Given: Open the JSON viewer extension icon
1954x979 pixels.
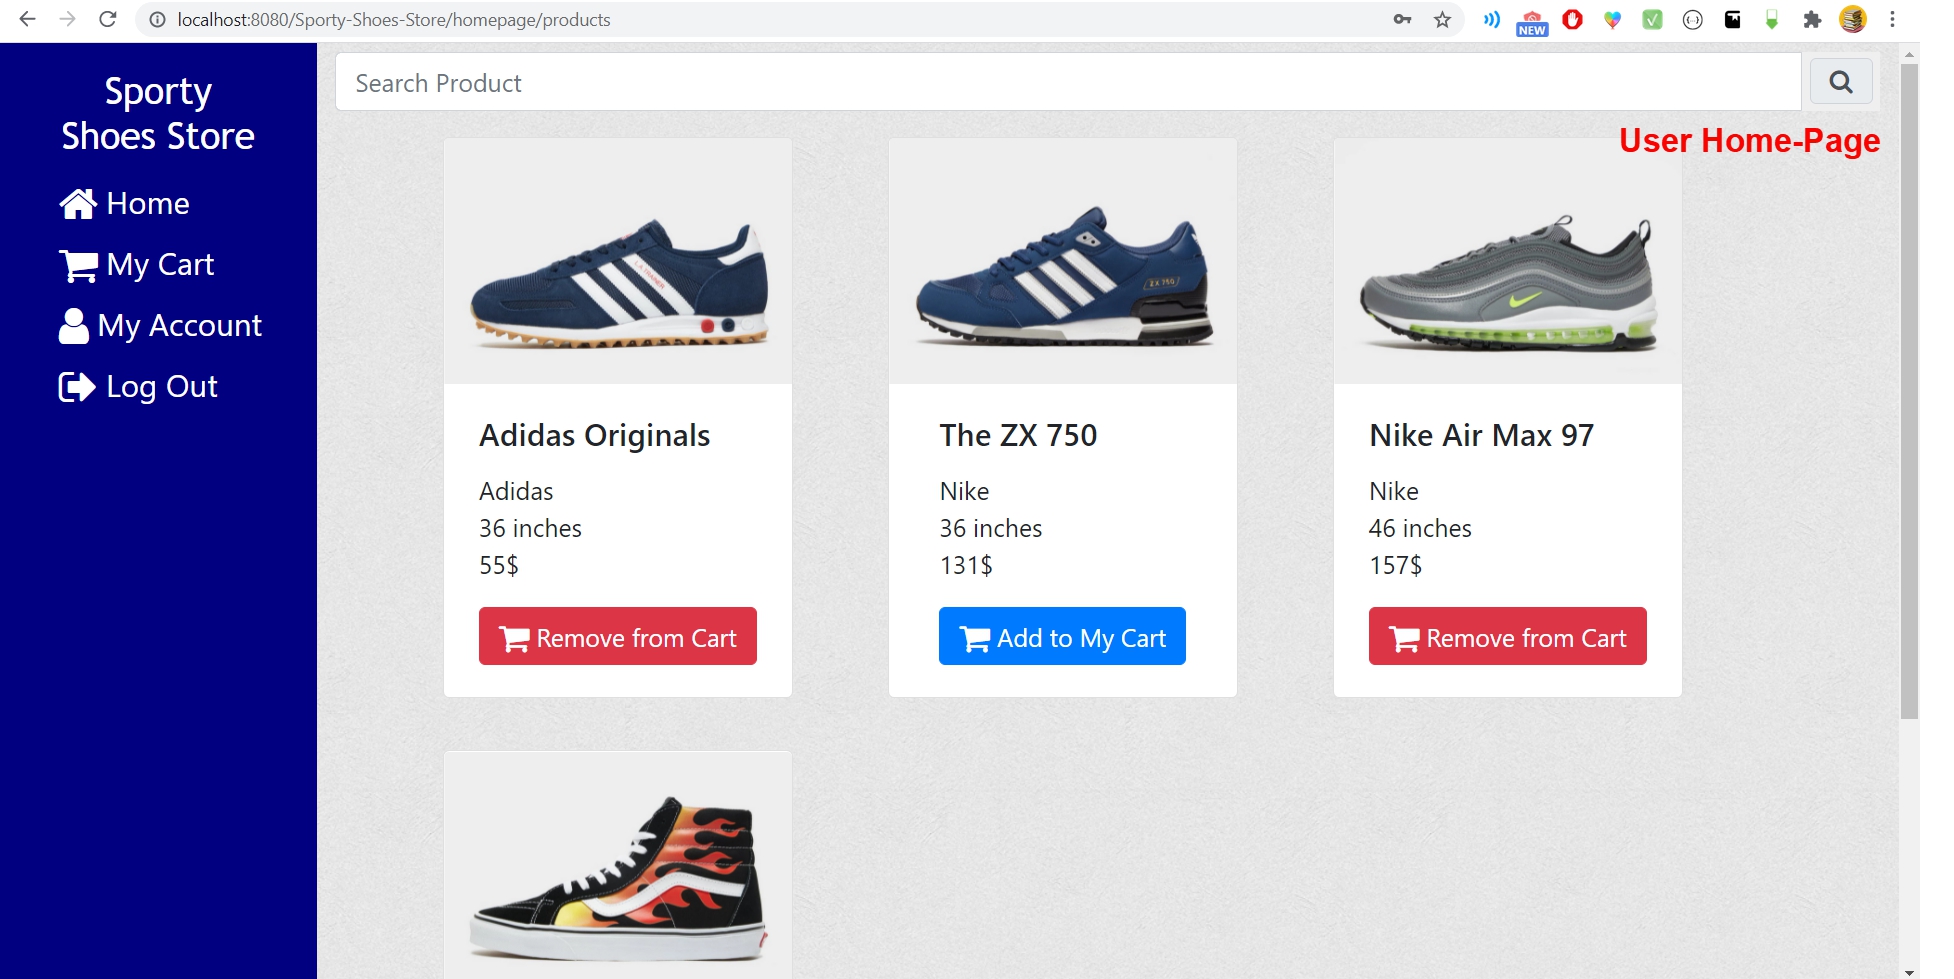Looking at the screenshot, I should pos(1692,19).
